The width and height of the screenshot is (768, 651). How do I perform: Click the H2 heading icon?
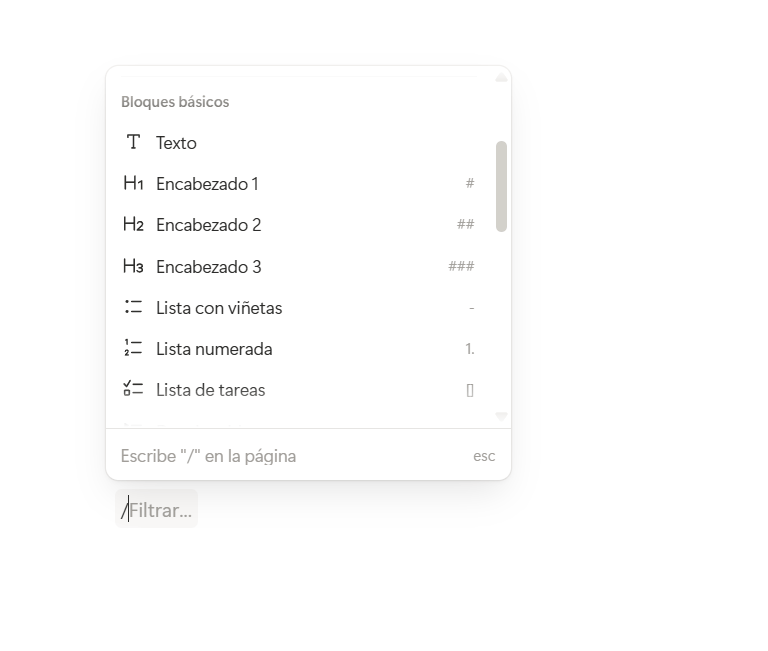(133, 224)
